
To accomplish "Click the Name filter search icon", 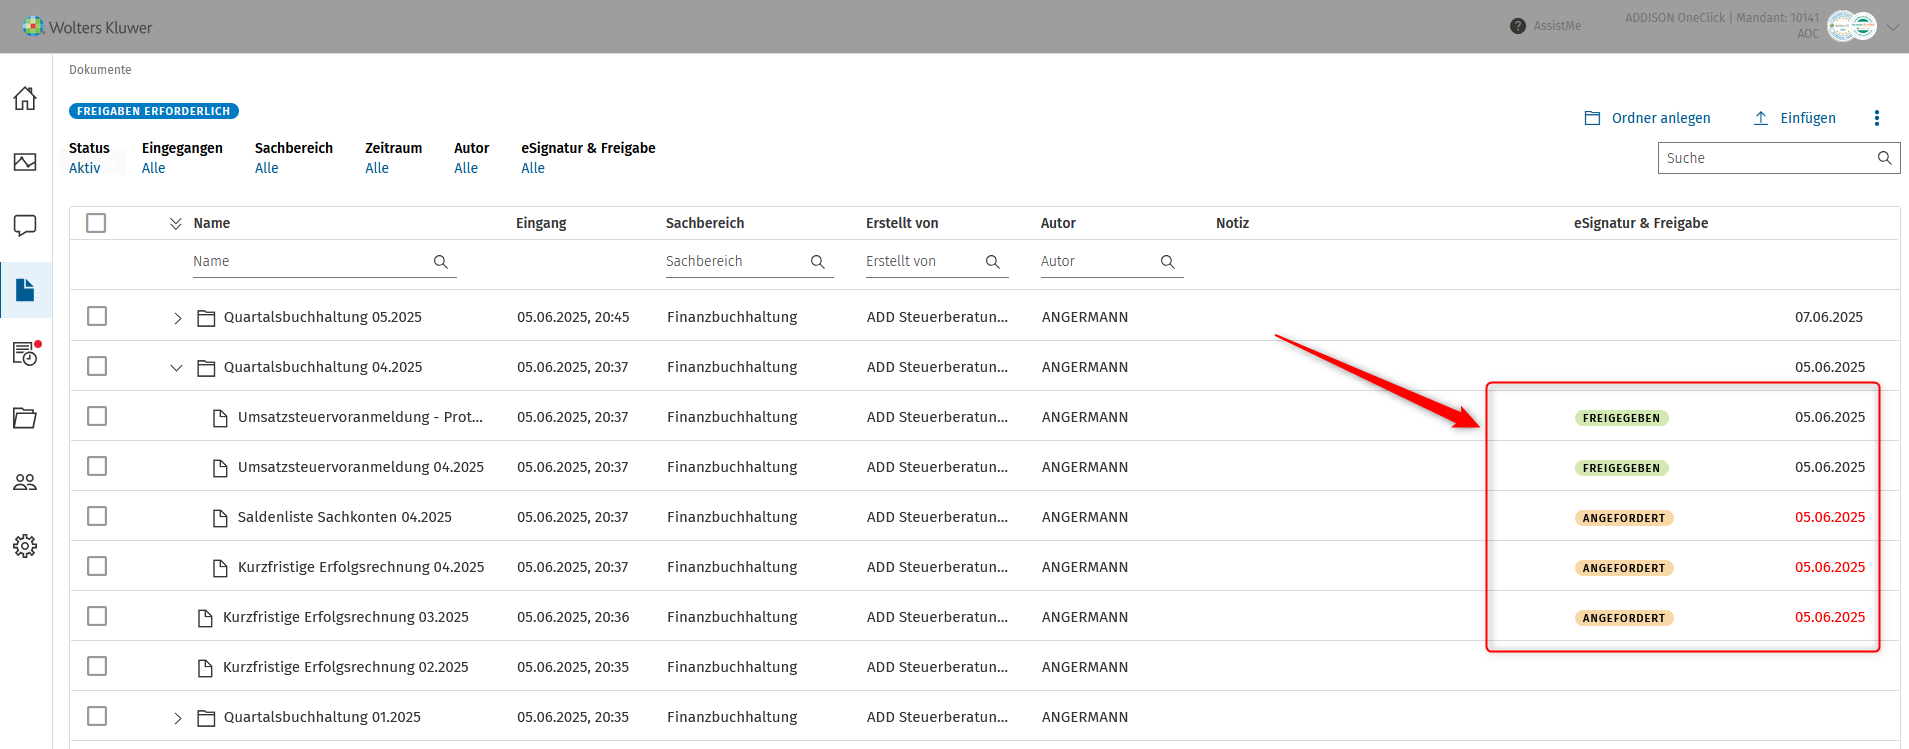I will 441,262.
